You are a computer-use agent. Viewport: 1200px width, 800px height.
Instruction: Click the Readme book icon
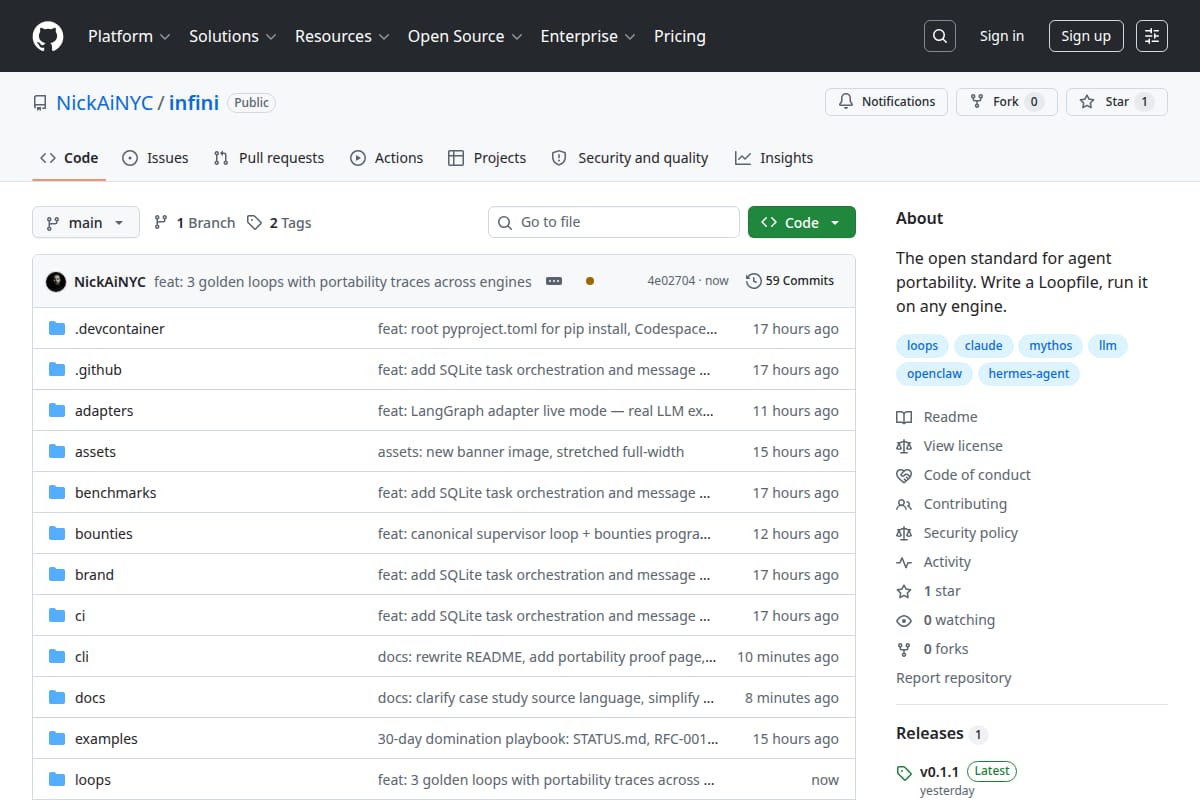[904, 417]
